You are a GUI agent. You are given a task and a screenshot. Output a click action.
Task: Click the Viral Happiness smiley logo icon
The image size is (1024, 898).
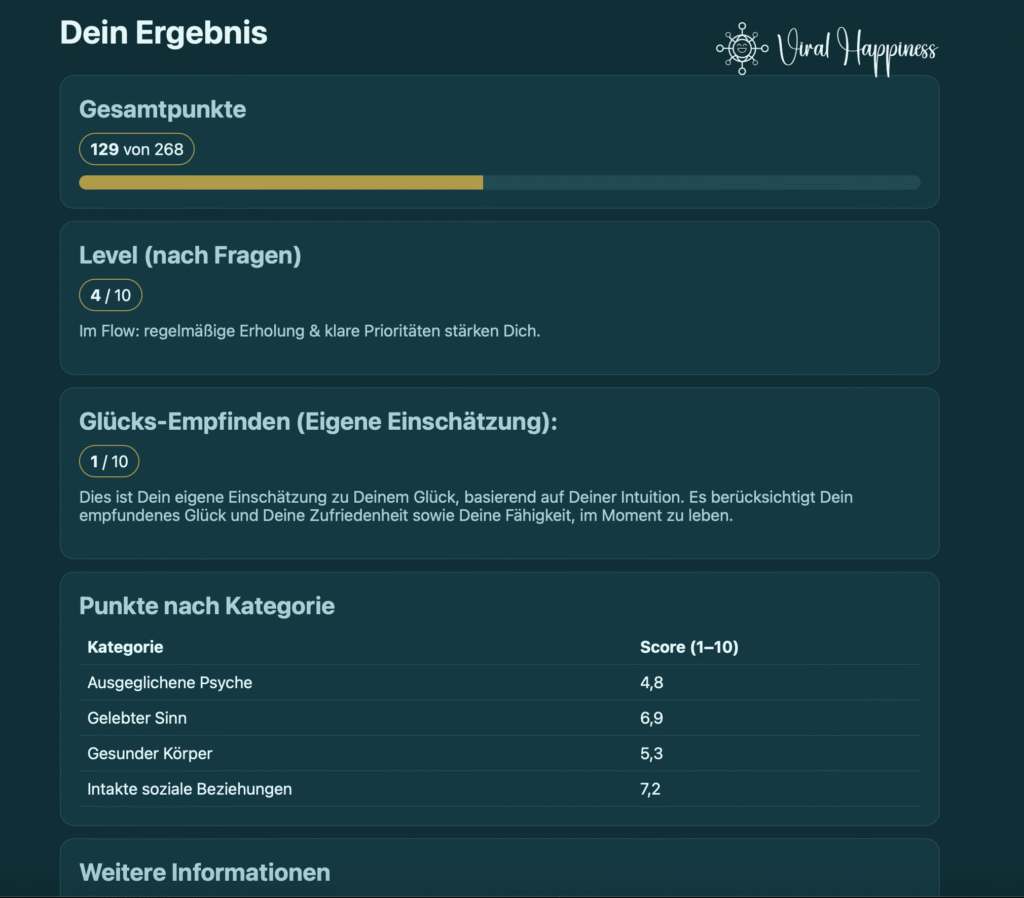click(x=741, y=48)
